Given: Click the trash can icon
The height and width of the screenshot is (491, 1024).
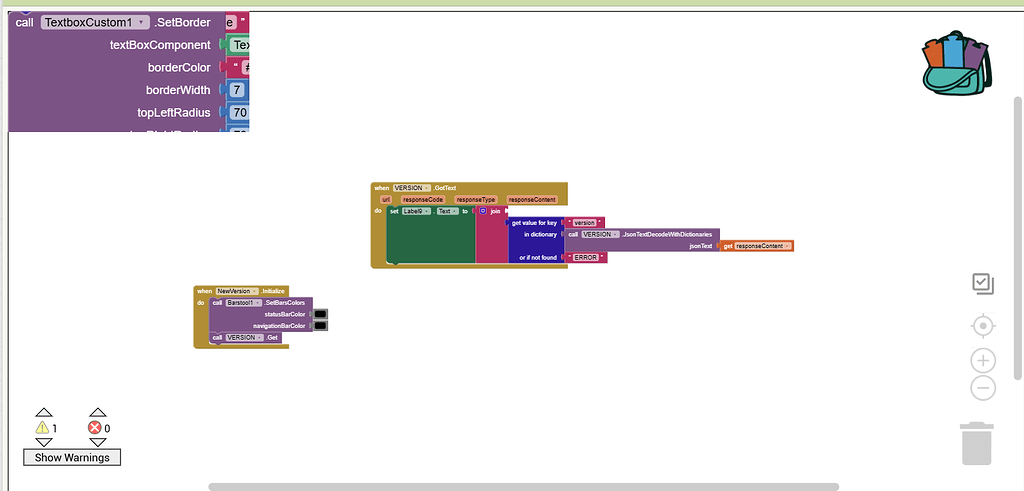Looking at the screenshot, I should click(x=975, y=443).
